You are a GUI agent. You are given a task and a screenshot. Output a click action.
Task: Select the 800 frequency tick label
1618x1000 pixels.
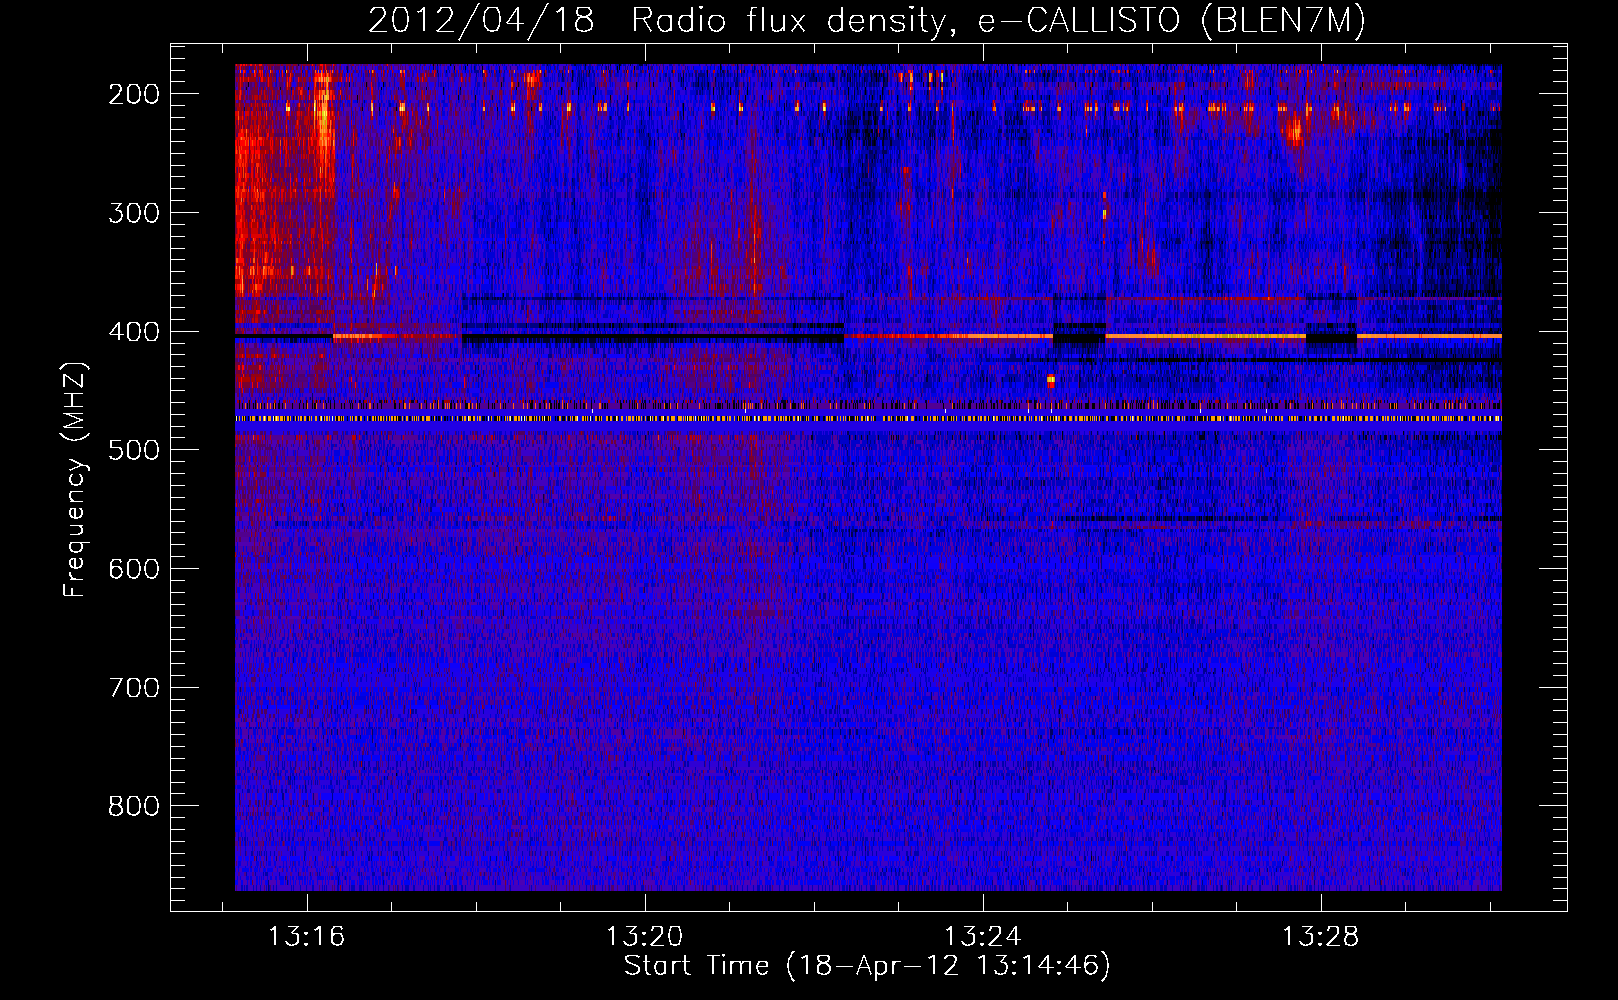click(x=133, y=806)
